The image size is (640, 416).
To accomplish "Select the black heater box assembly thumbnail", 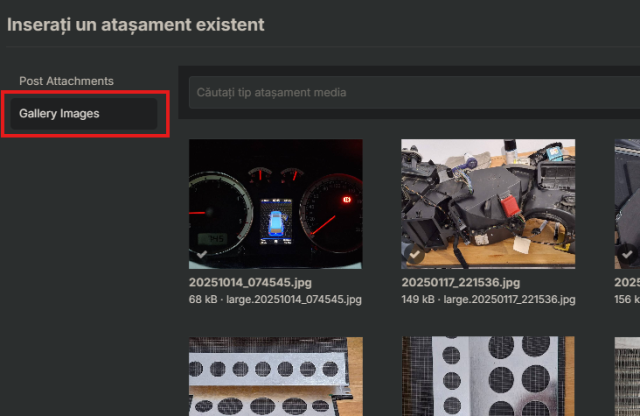I will pyautogui.click(x=488, y=203).
